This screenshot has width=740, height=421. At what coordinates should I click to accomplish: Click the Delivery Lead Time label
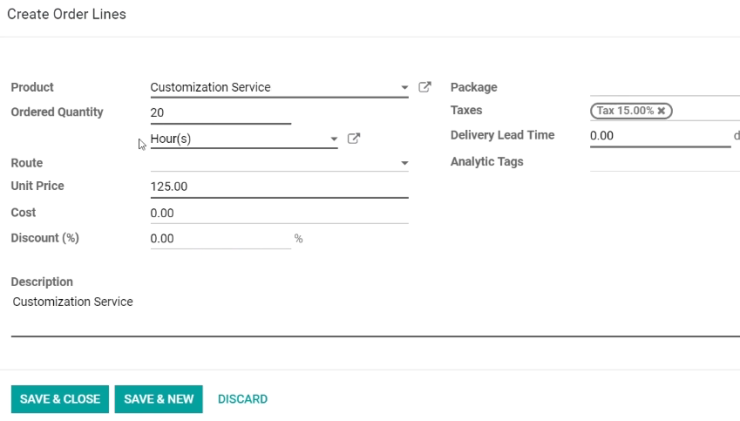(x=502, y=135)
